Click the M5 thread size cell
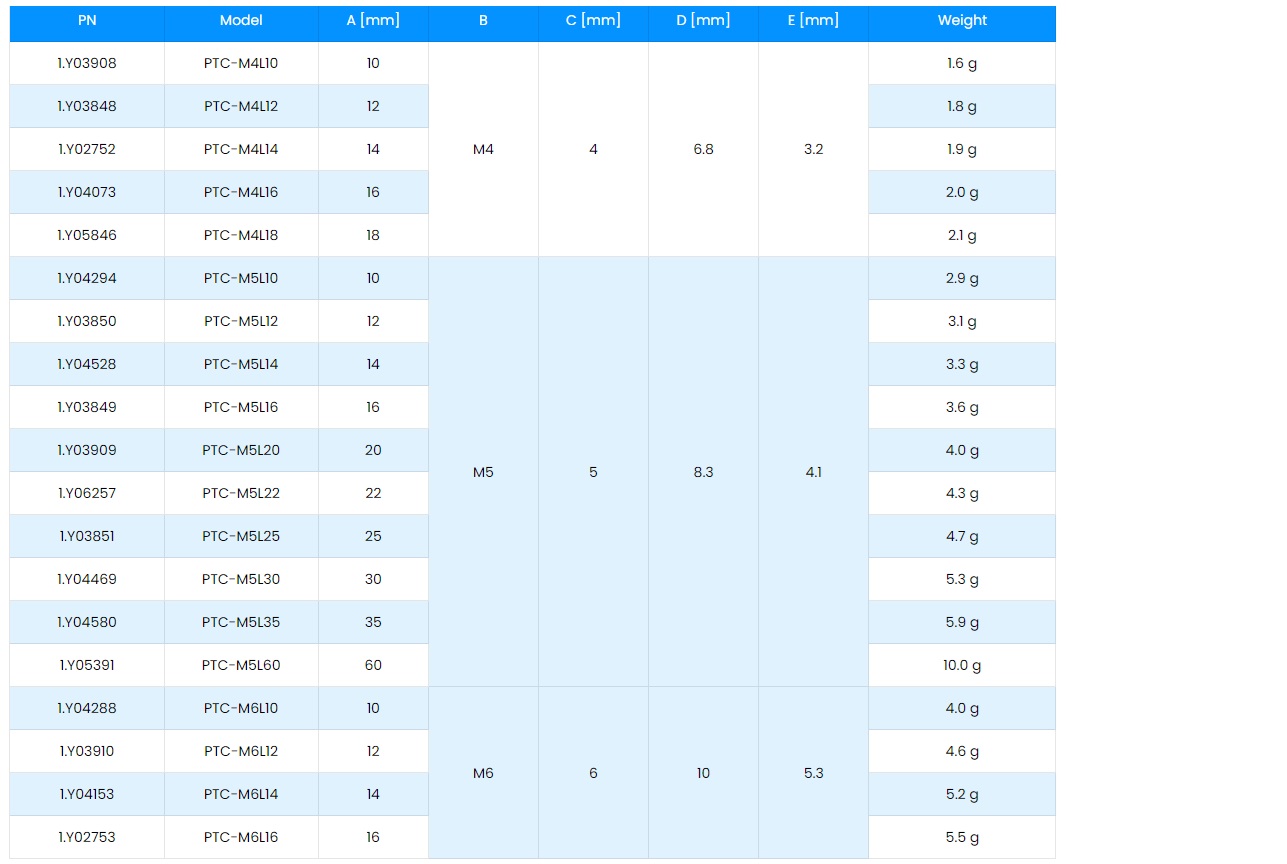Image resolution: width=1287 pixels, height=864 pixels. [x=483, y=472]
